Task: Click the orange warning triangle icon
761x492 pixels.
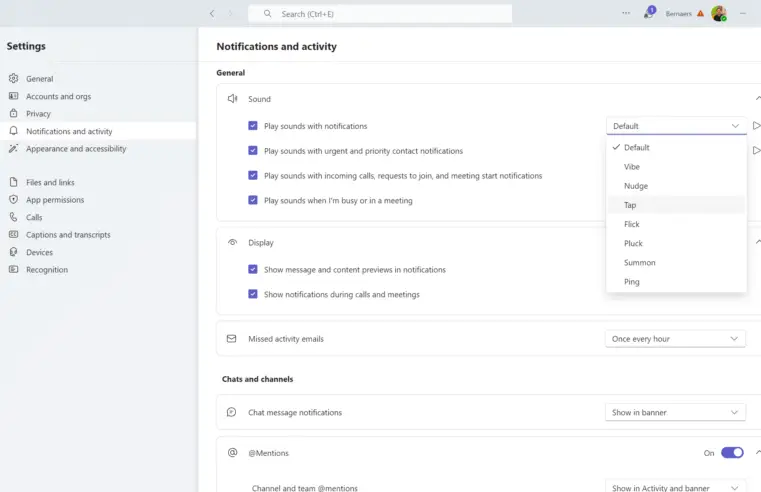Action: point(700,14)
